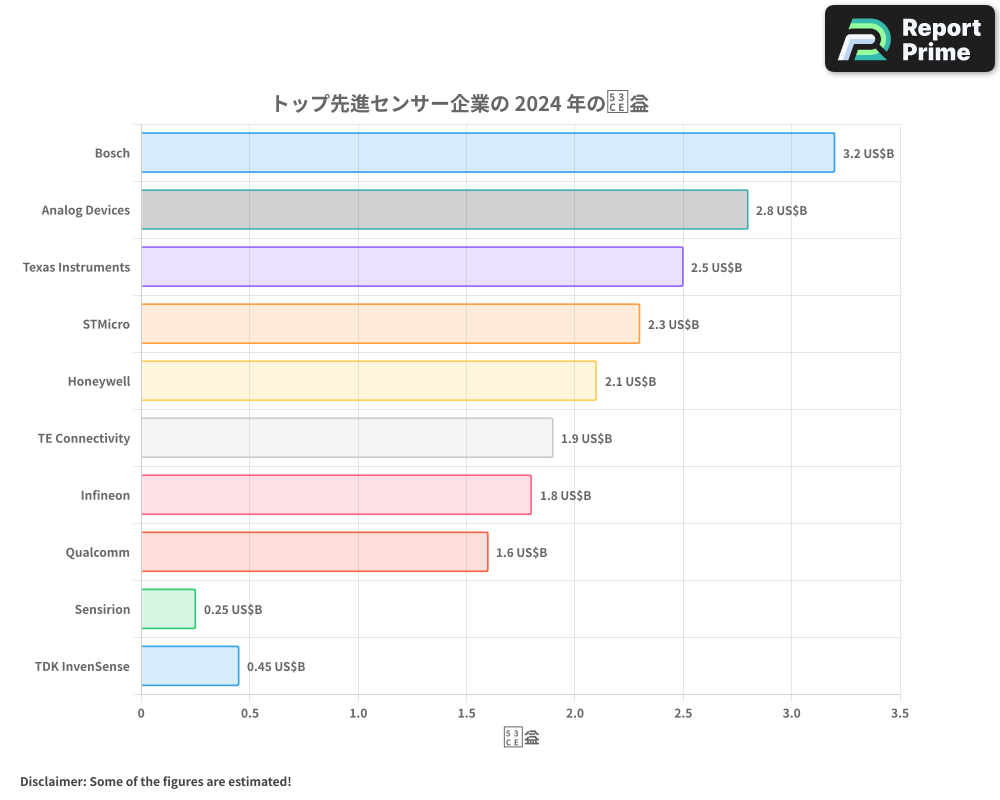Select the STMicro revenue bar

tap(390, 324)
